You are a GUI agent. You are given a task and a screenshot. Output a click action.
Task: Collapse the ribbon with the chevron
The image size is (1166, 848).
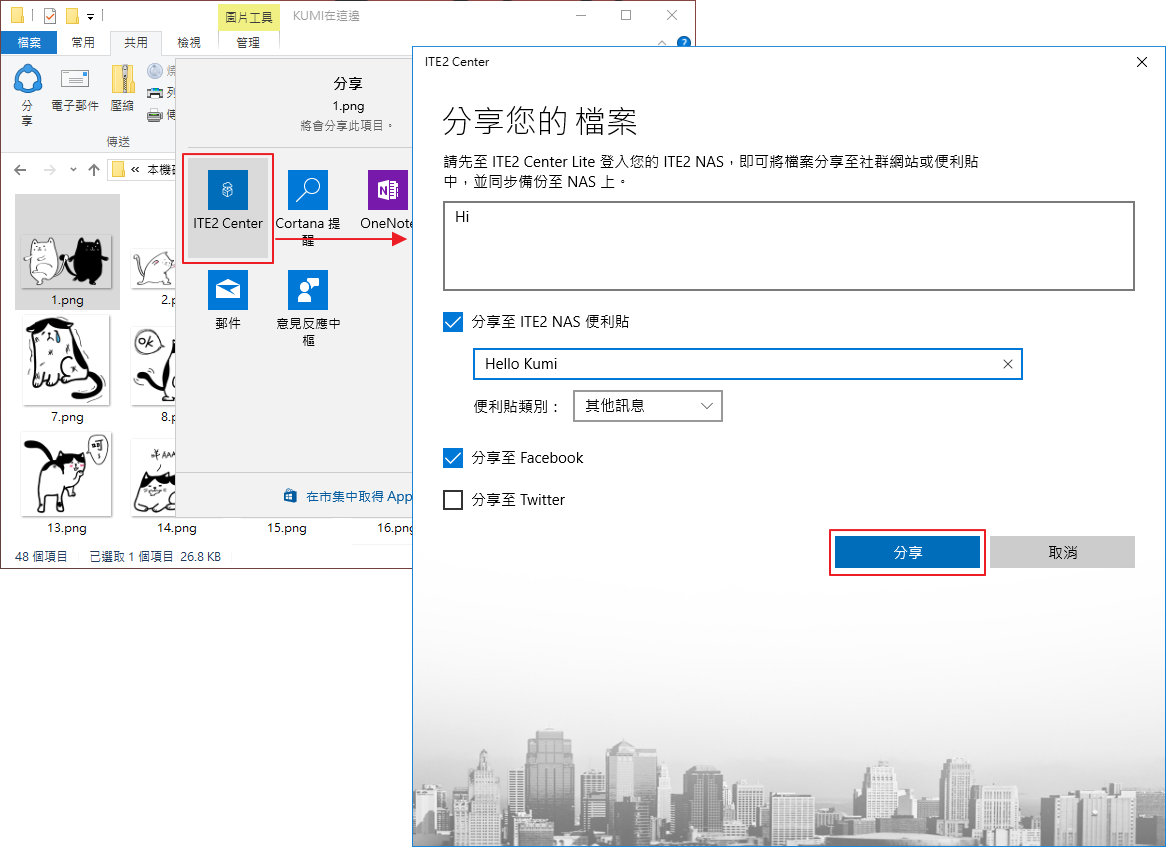click(x=662, y=42)
